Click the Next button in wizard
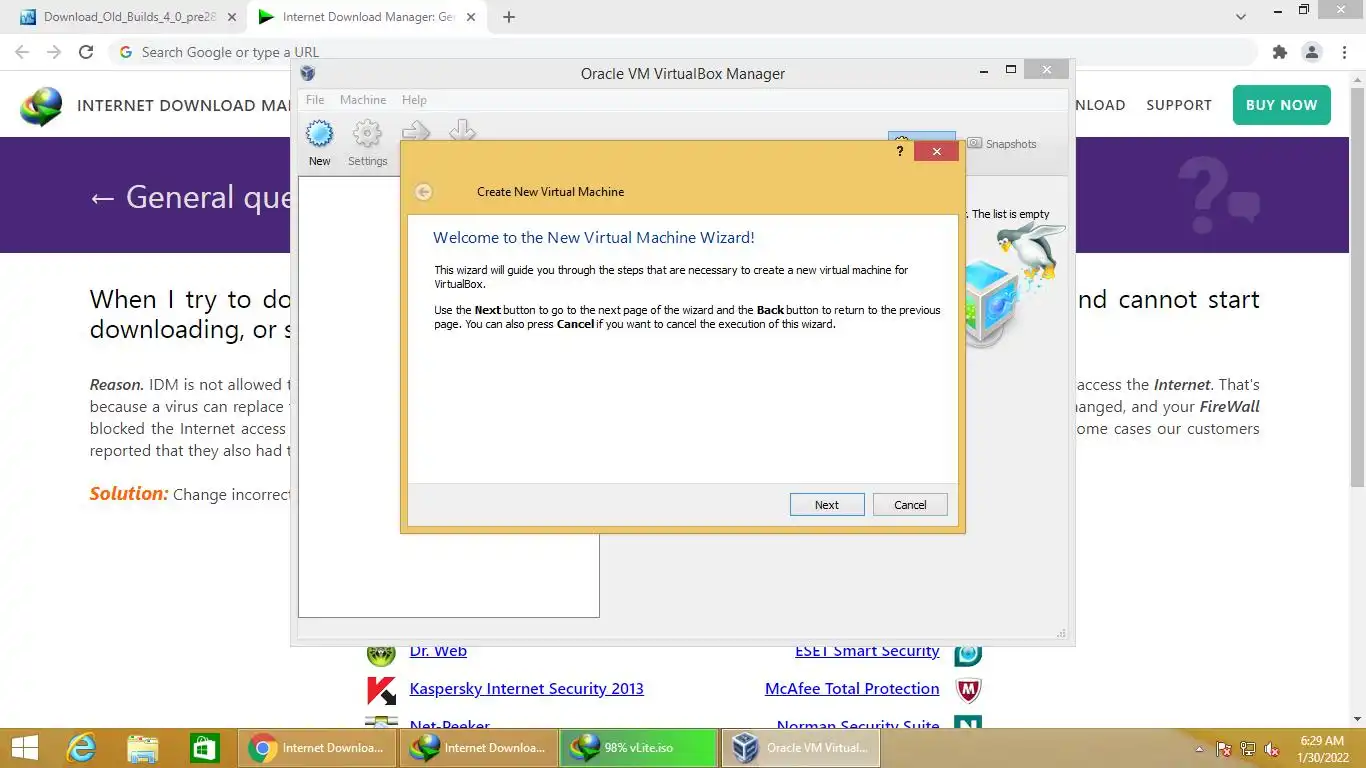The width and height of the screenshot is (1366, 768). point(827,505)
